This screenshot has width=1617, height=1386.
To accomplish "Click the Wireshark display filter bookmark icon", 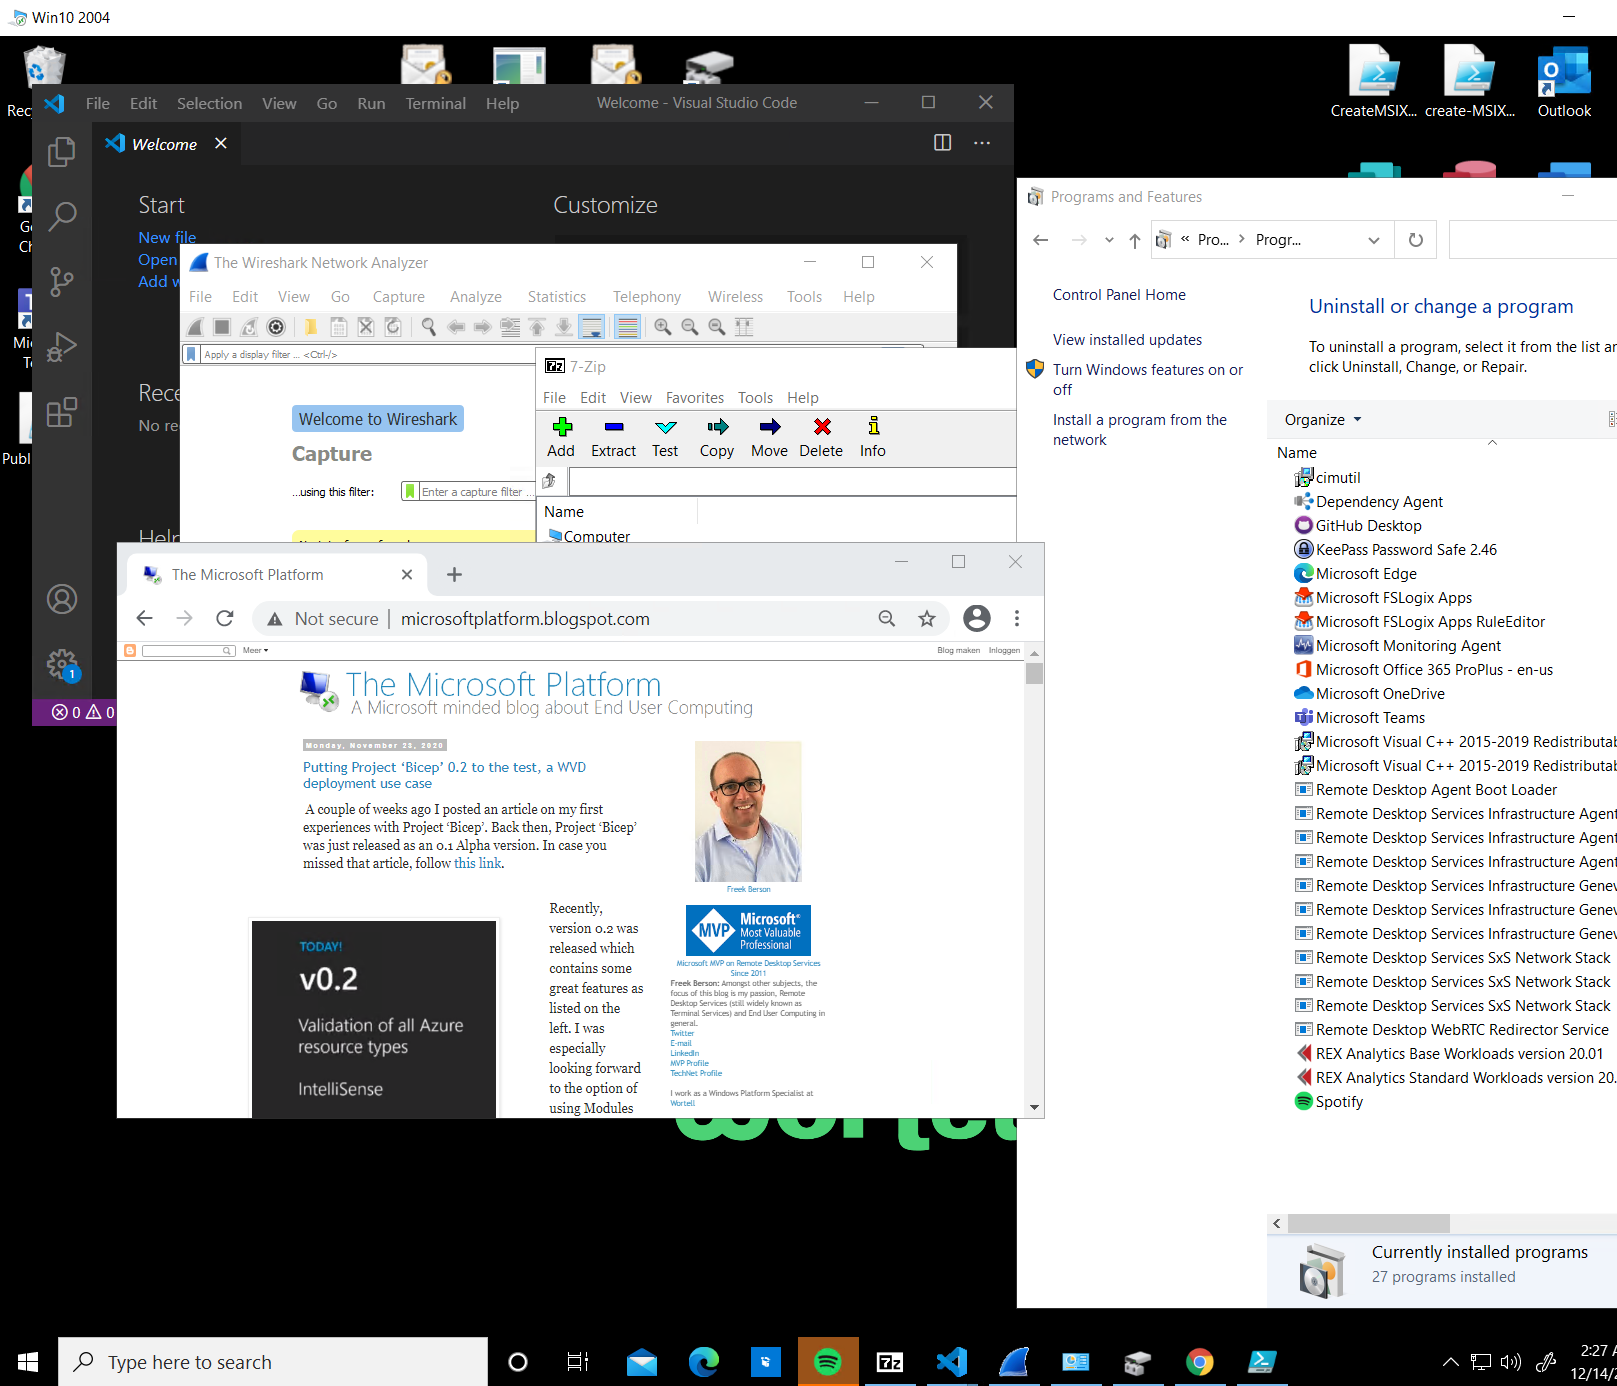I will coord(191,354).
